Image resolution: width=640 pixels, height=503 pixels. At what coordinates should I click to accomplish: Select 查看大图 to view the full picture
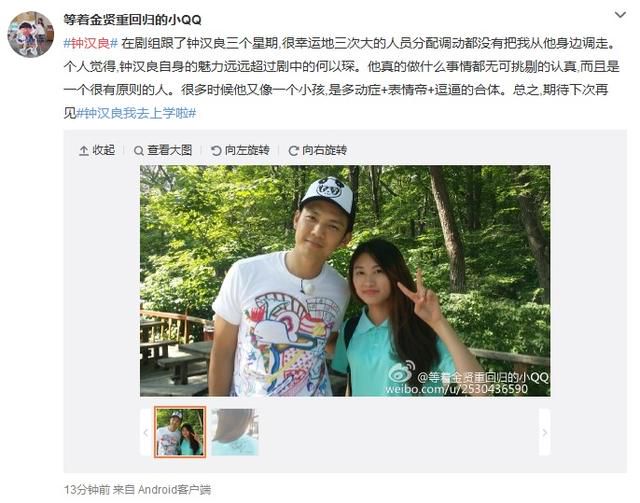click(x=169, y=150)
